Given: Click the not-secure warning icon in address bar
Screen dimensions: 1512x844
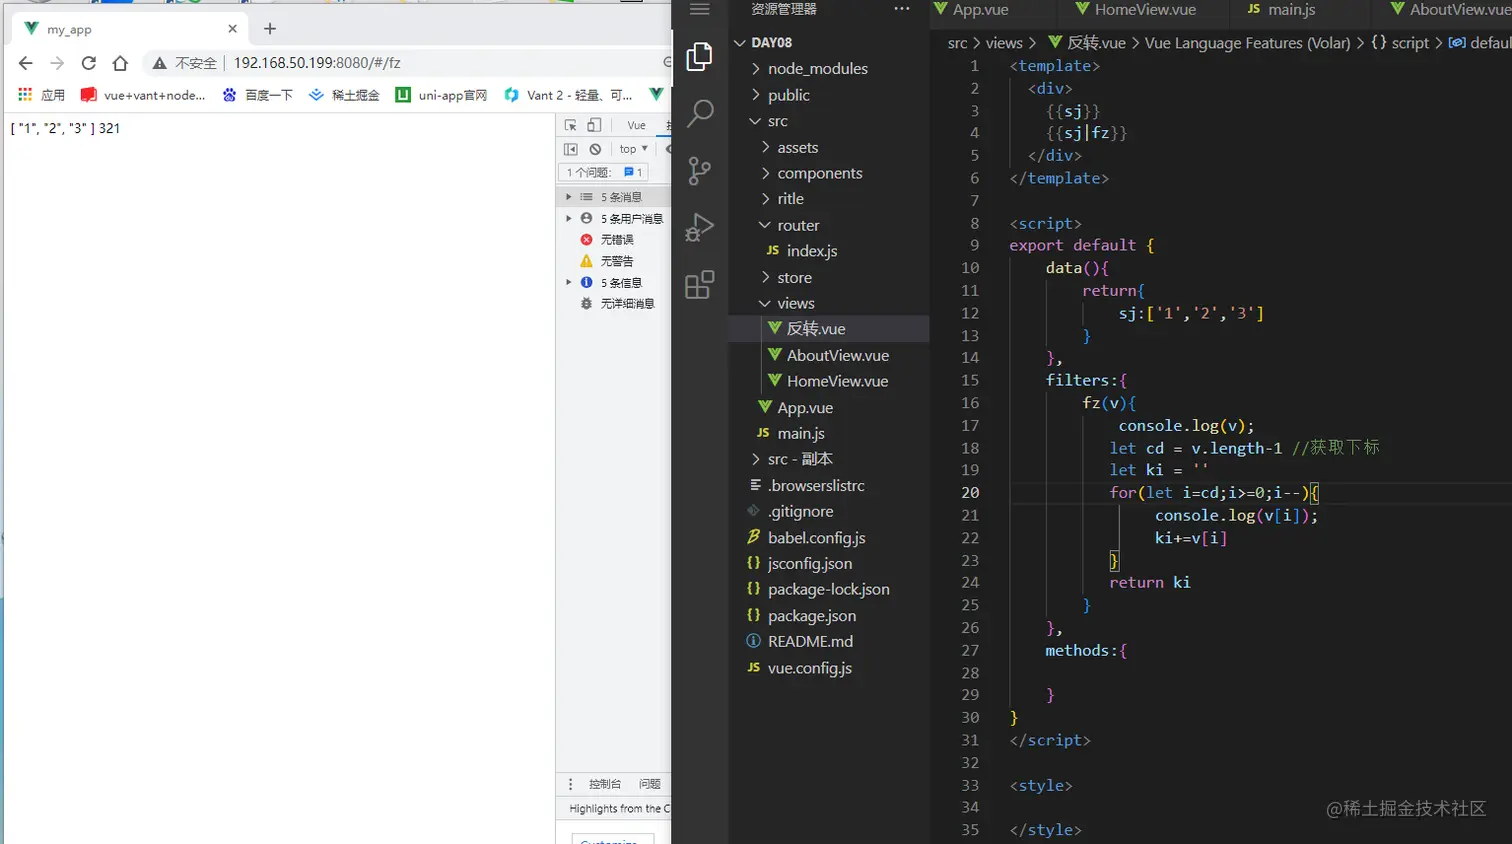Looking at the screenshot, I should [159, 63].
